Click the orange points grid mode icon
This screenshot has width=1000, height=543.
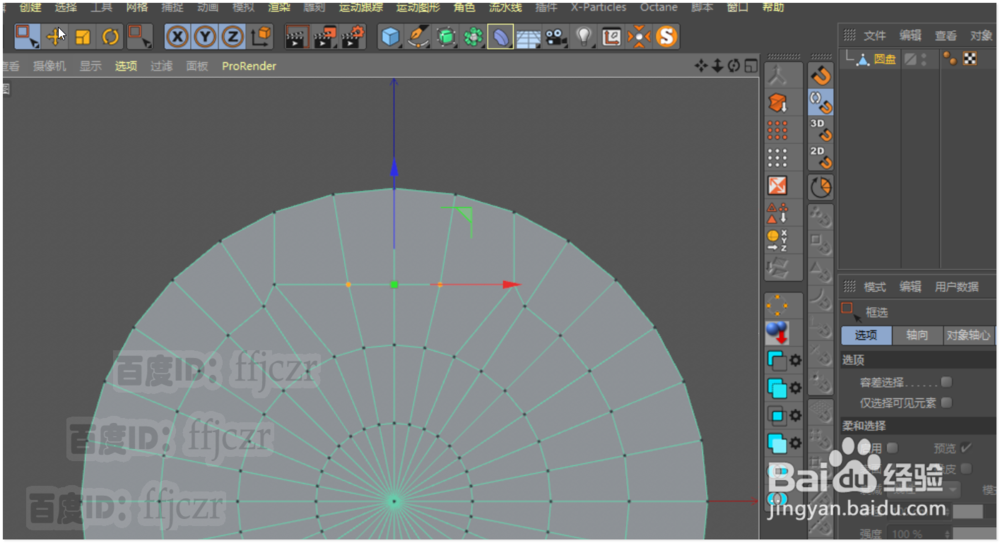[x=777, y=130]
